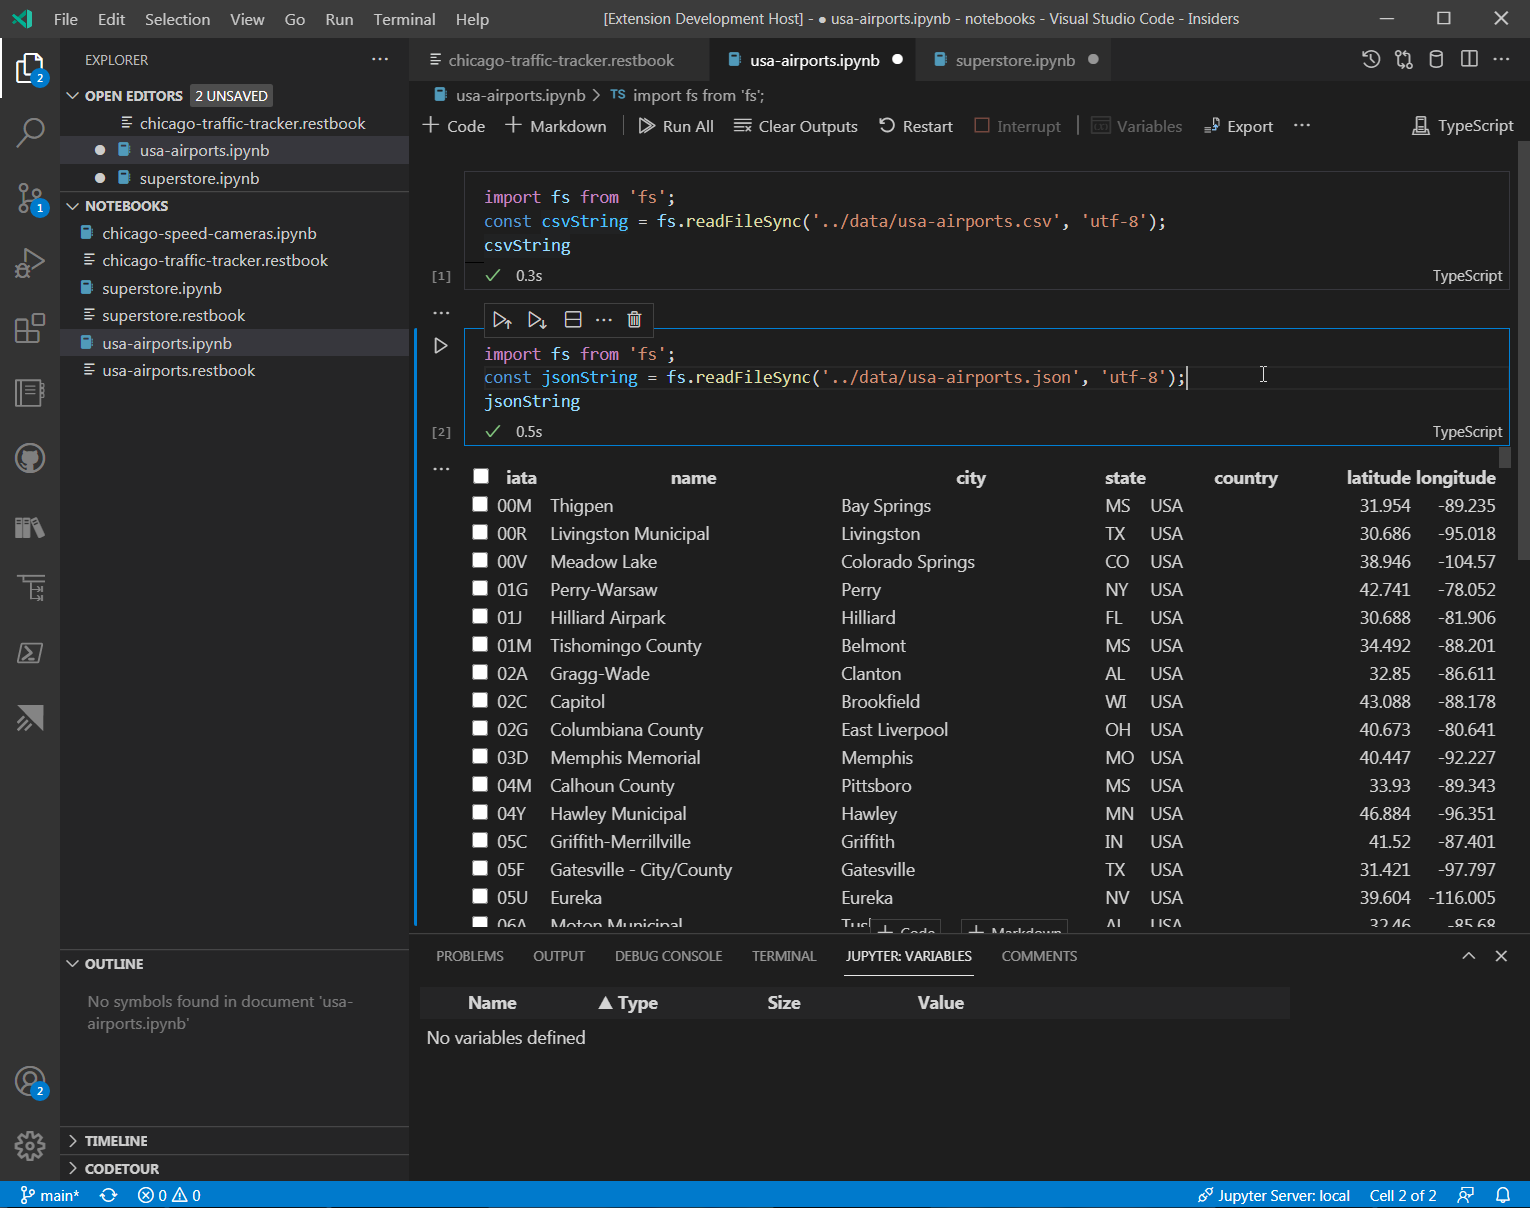1530x1208 pixels.
Task: Collapse the Outline section
Action: coord(72,963)
